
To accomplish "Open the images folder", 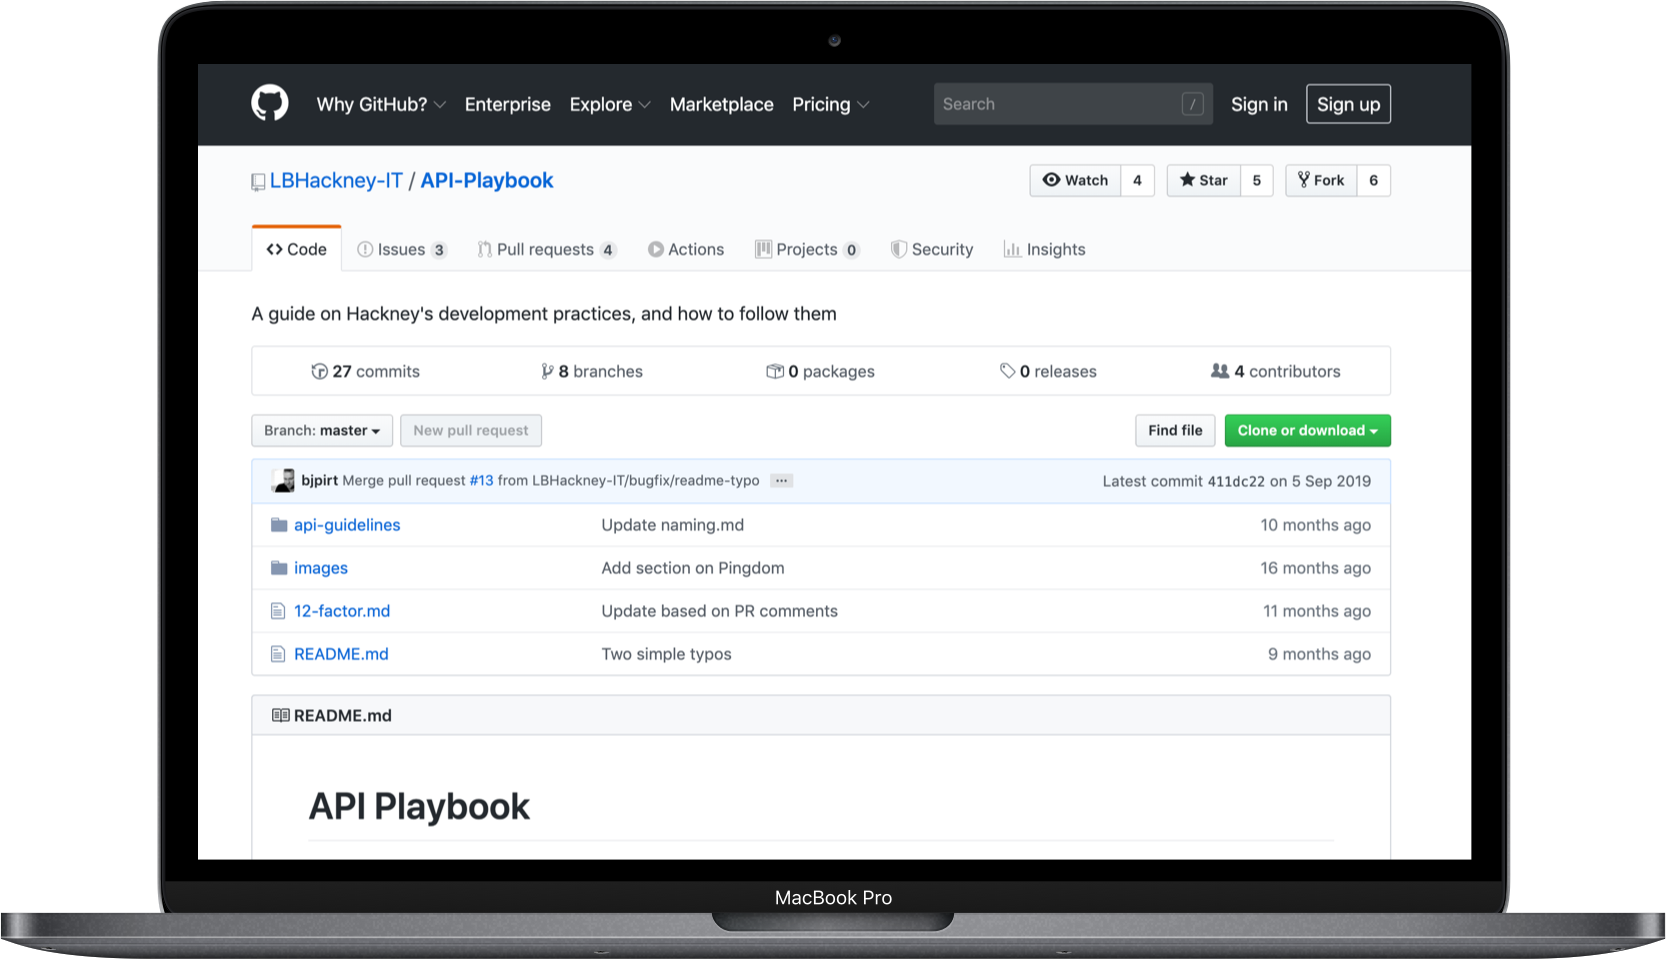I will tap(321, 568).
